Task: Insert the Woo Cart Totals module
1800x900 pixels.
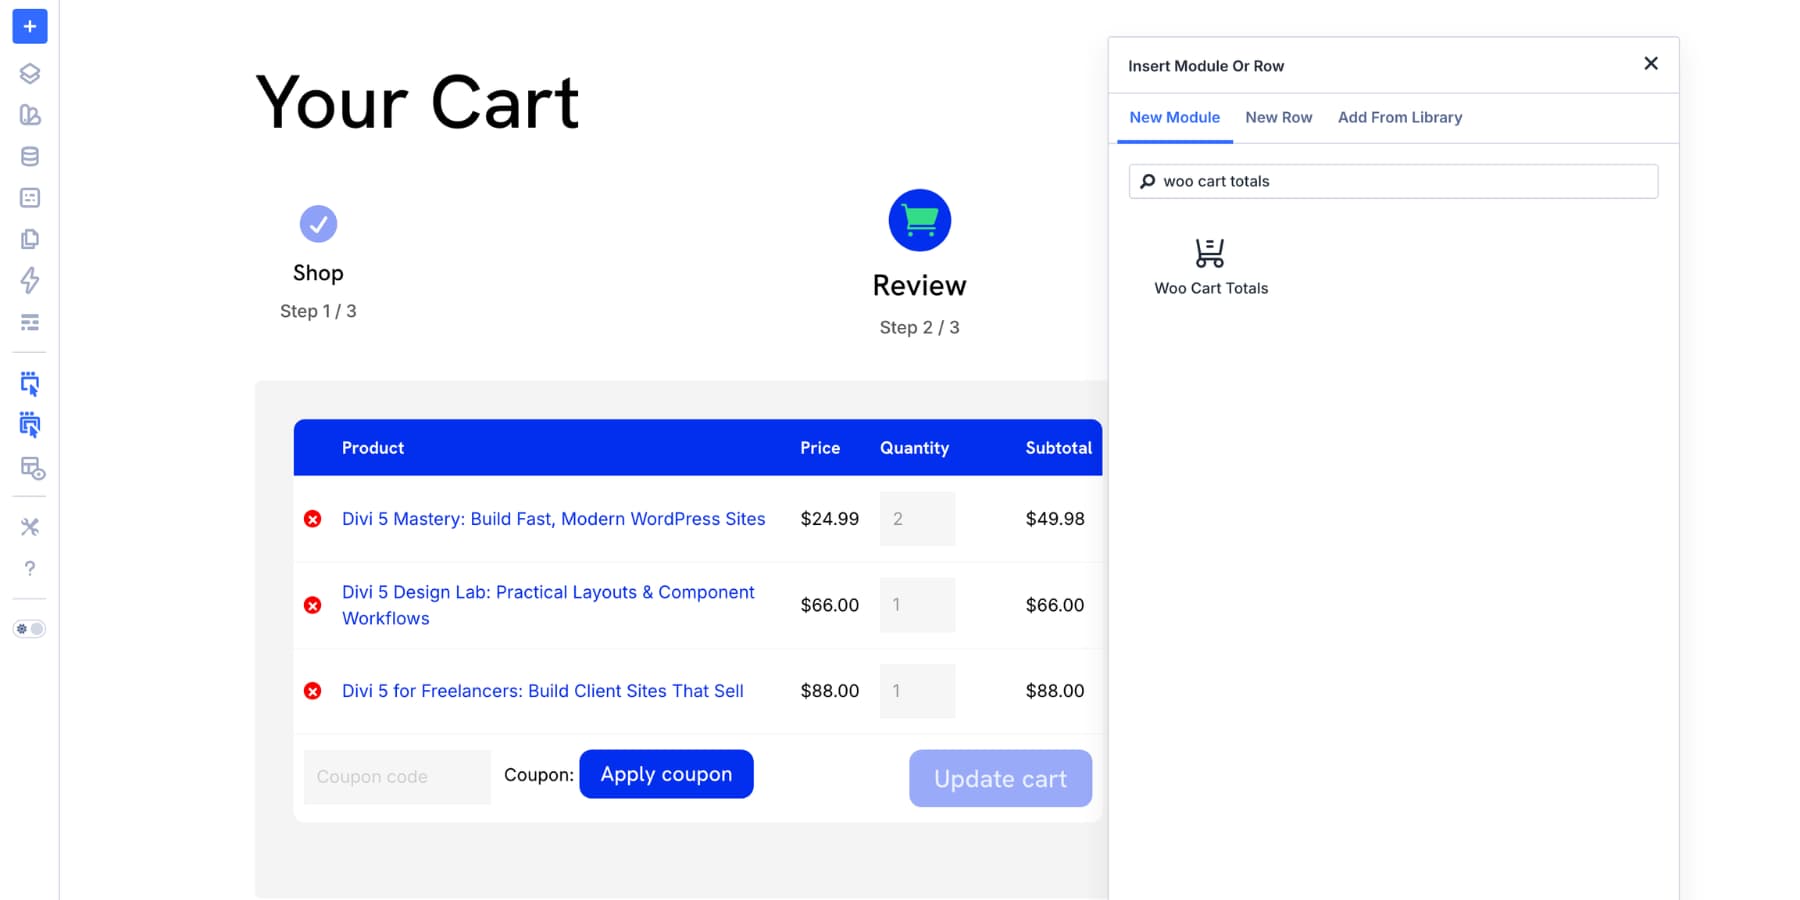Action: tap(1210, 266)
